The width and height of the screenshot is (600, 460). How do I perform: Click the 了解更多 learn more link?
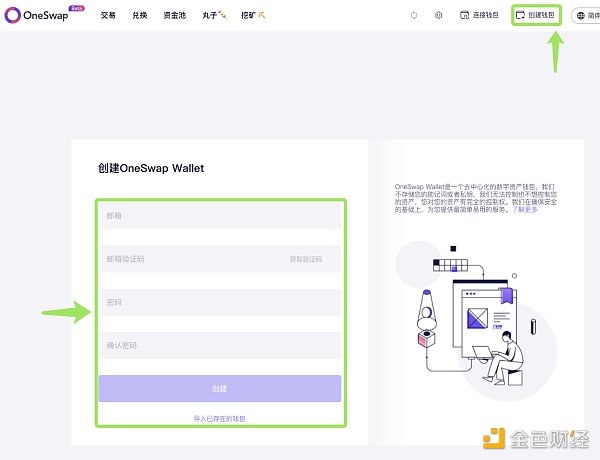coord(525,210)
